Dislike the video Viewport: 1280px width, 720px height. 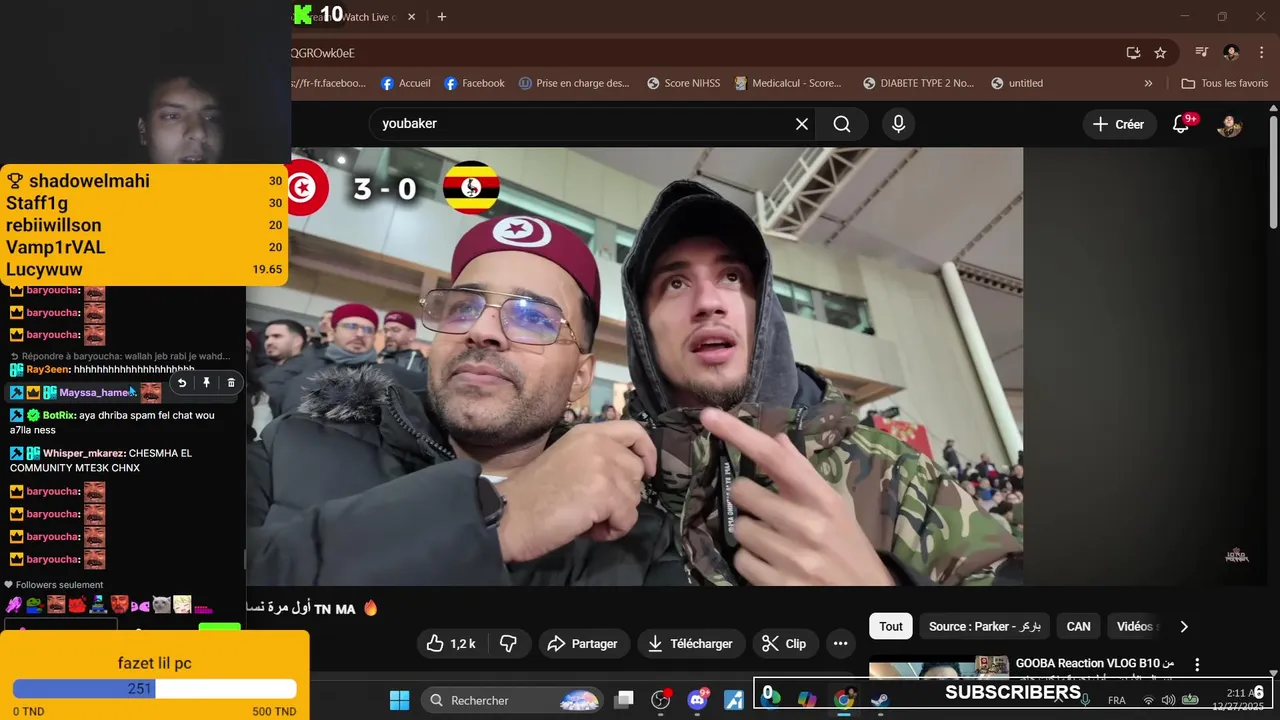pyautogui.click(x=508, y=644)
